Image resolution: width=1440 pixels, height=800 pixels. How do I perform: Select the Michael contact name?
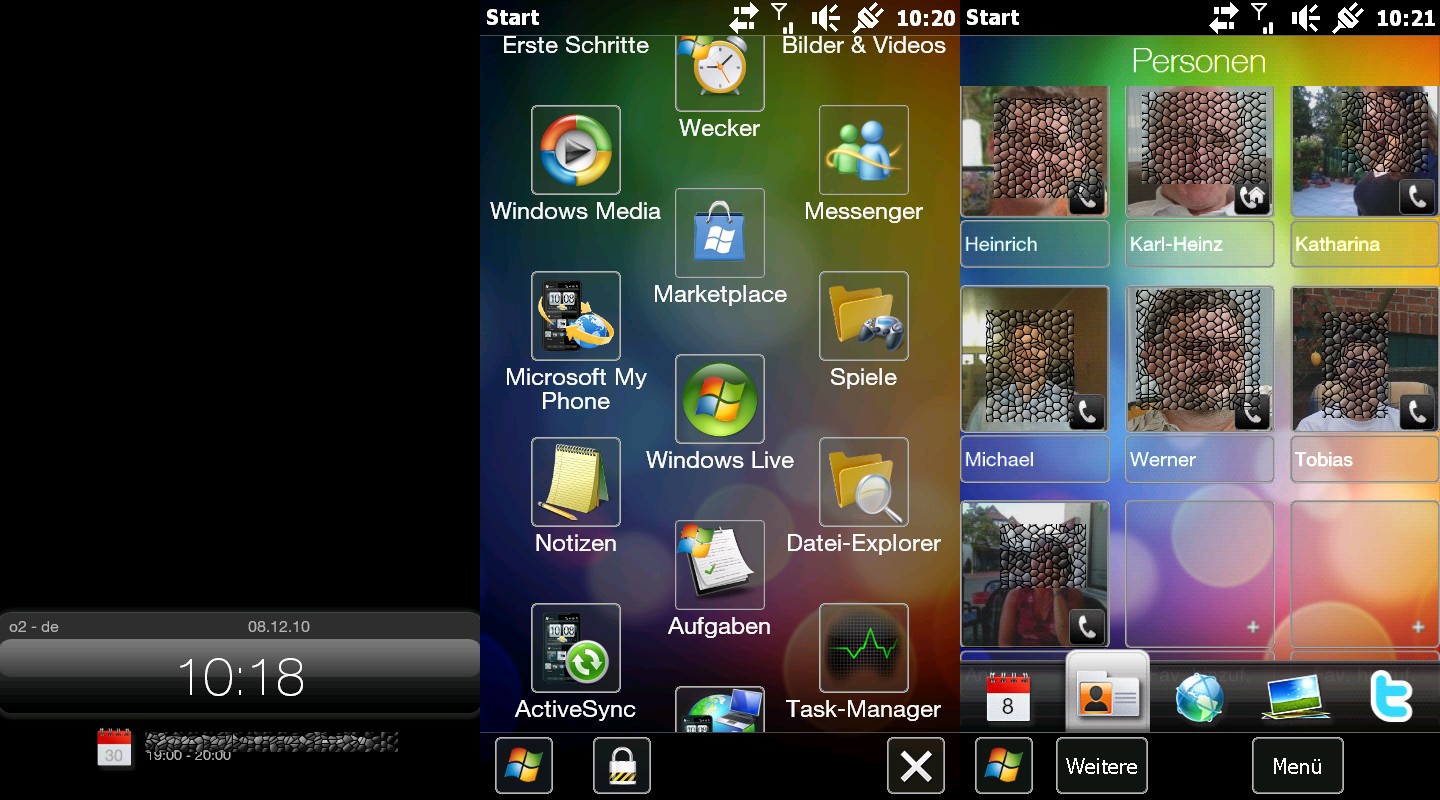point(1035,459)
